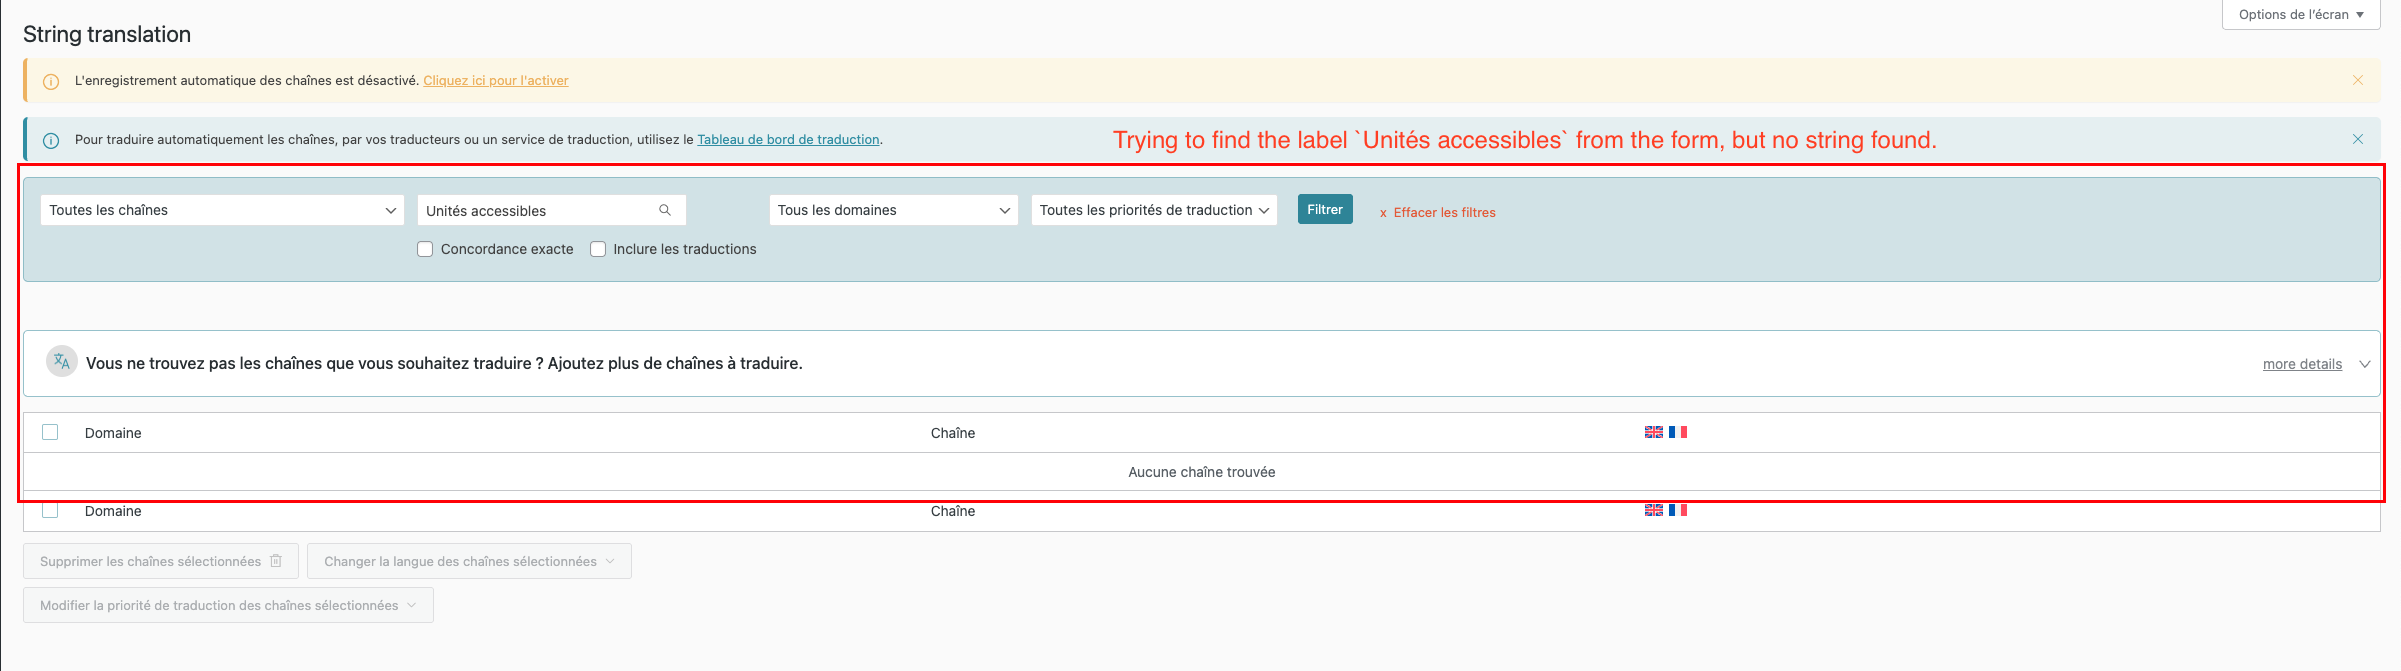Close the blue translation dashboard notice
The image size is (2401, 671).
click(x=2358, y=139)
